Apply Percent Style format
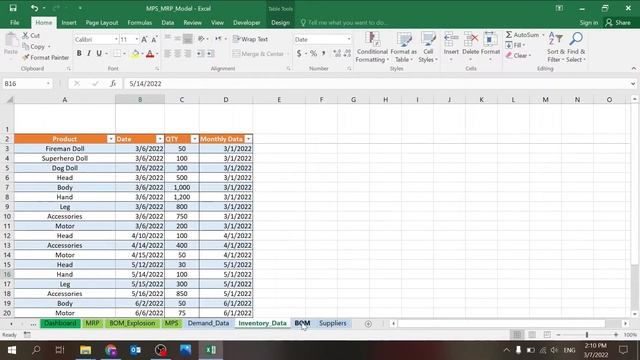Viewport: 640px width, 360px height. tap(313, 53)
